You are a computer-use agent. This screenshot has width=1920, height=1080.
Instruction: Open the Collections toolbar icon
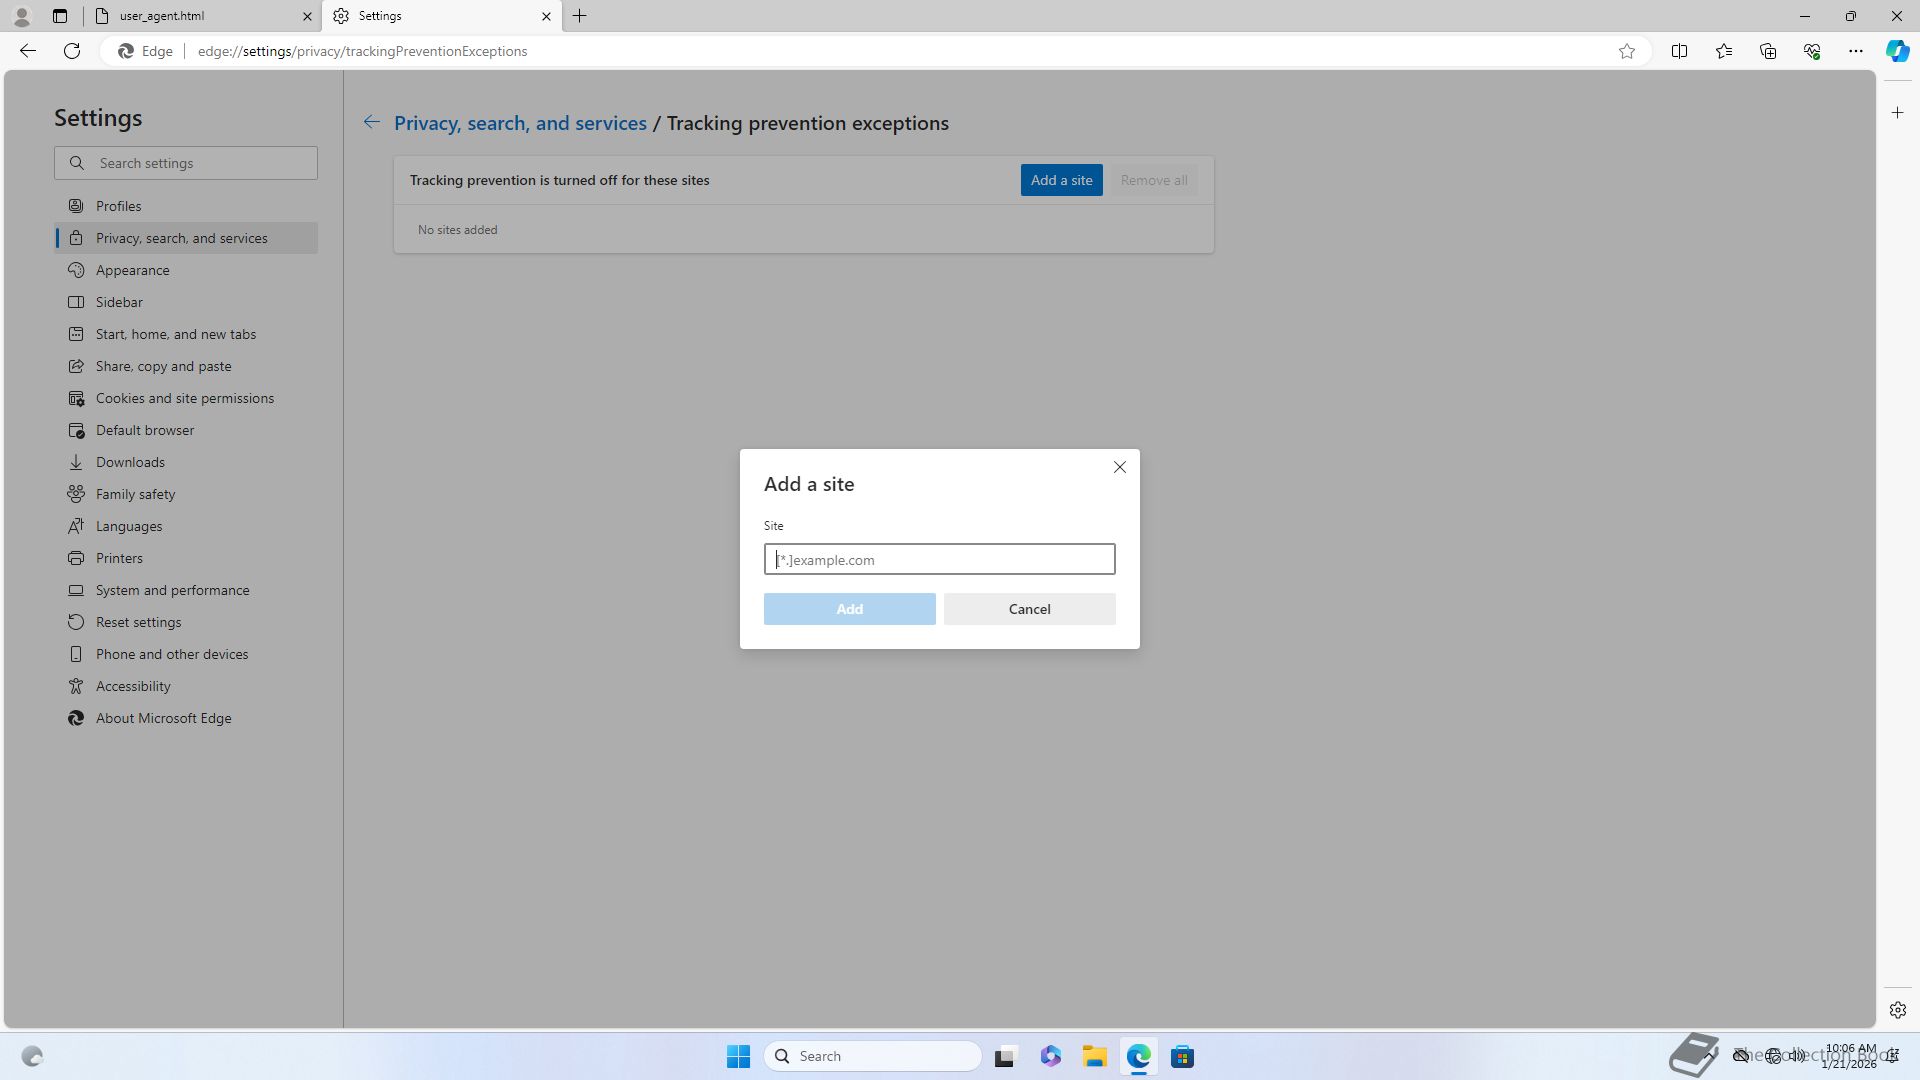tap(1767, 51)
